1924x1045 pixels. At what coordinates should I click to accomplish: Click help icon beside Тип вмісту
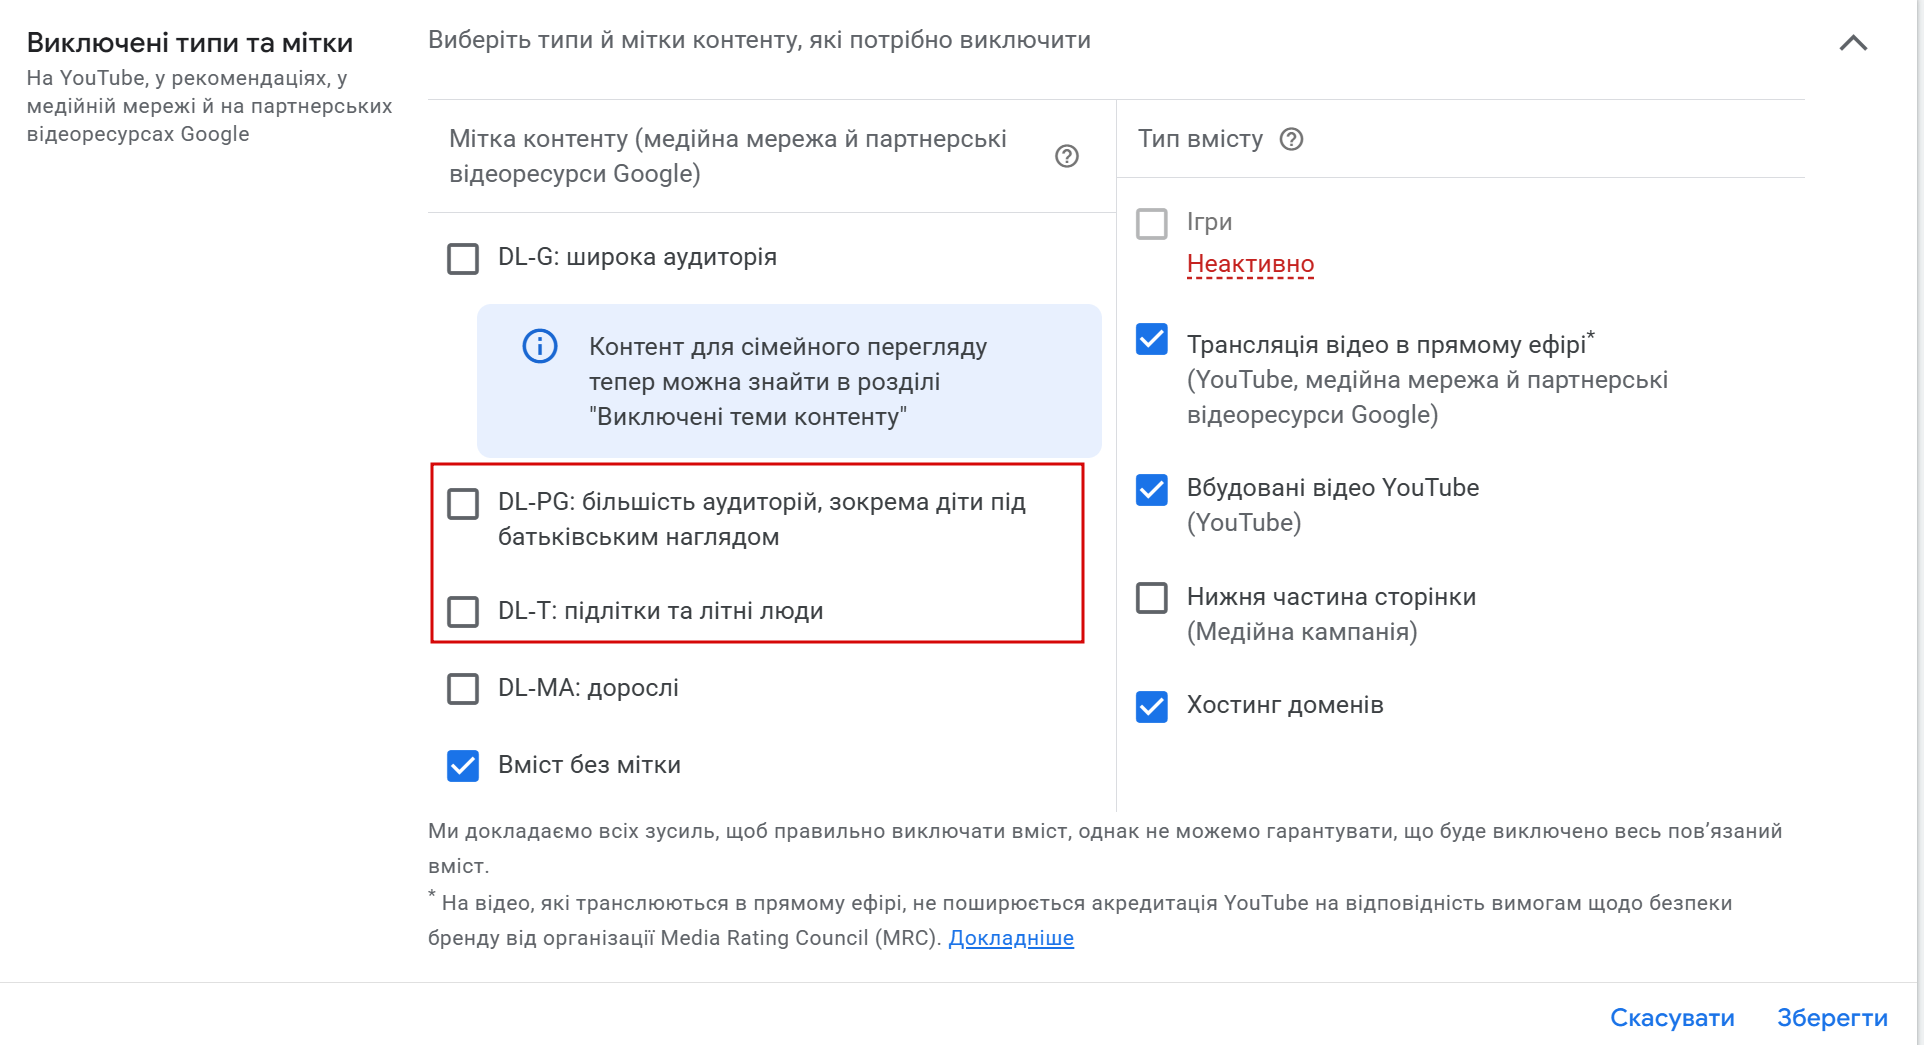pos(1291,139)
